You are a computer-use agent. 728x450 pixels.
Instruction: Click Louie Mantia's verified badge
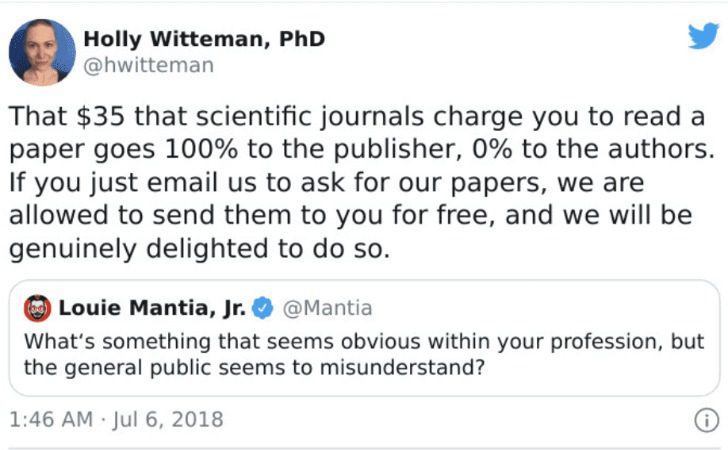pos(268,307)
